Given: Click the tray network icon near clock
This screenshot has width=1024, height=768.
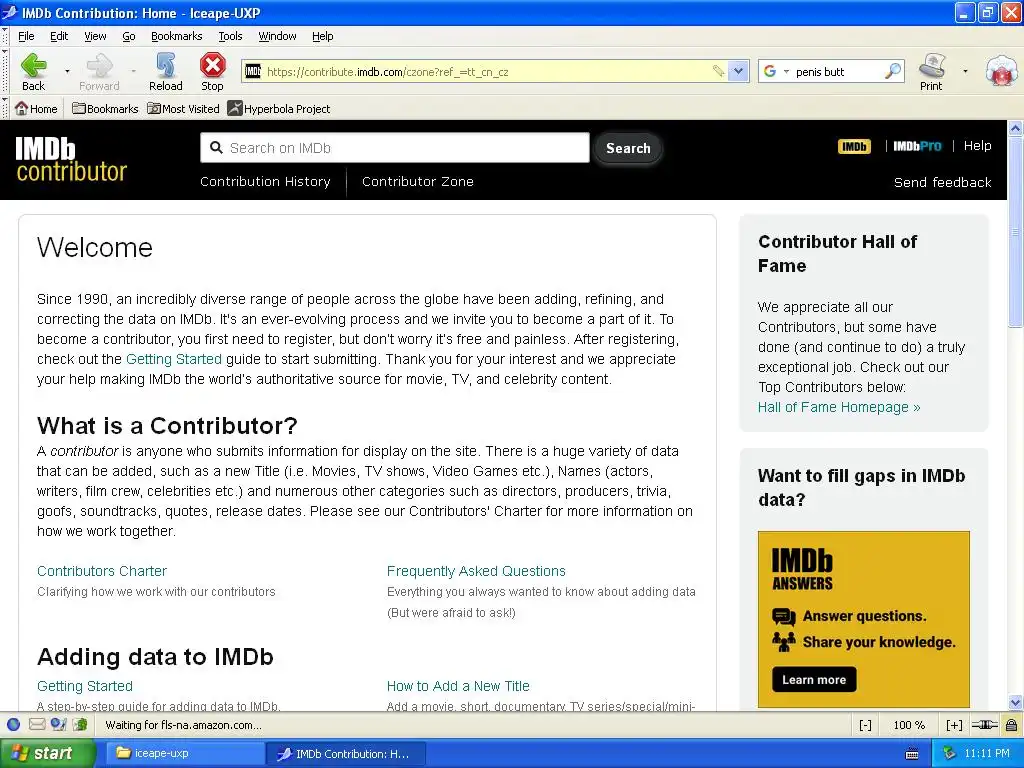Looking at the screenshot, I should coord(949,754).
